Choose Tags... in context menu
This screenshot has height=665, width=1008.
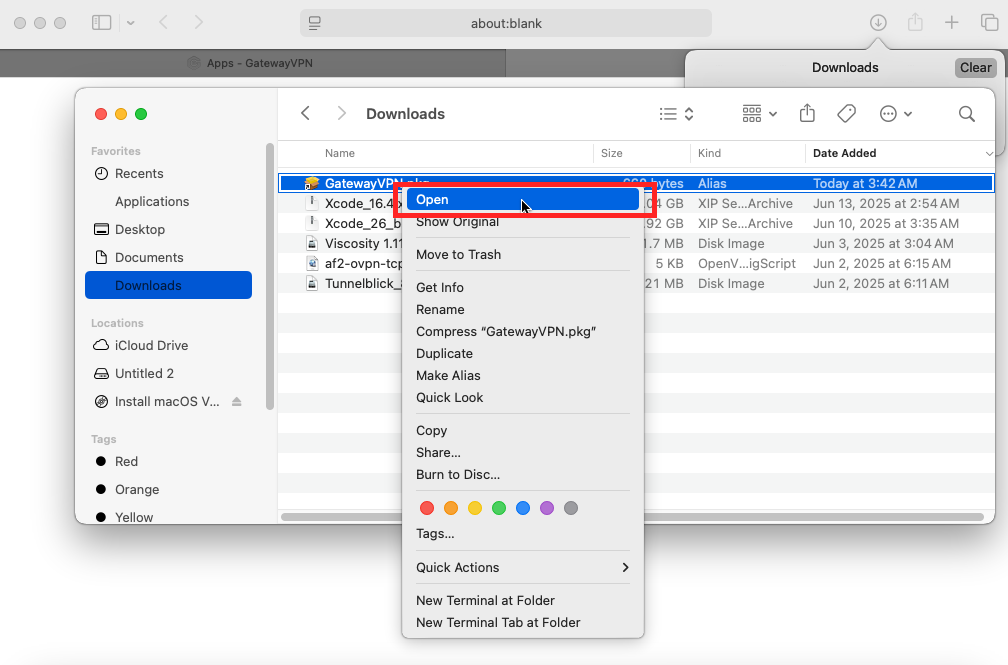tap(523, 533)
